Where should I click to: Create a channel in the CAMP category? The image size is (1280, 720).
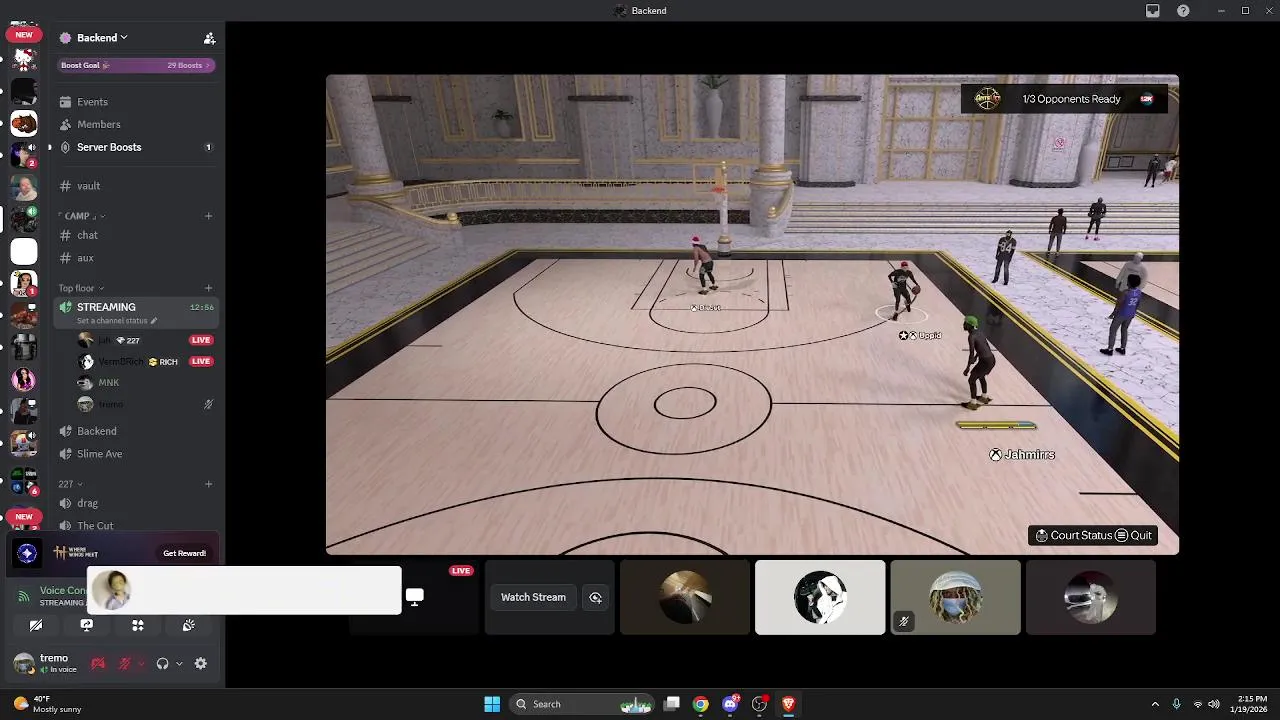(x=208, y=216)
